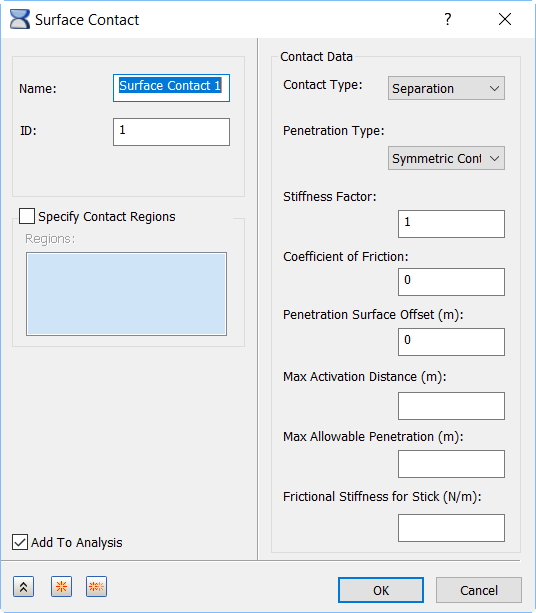
Task: Click the Max Allowable Penetration field
Action: point(451,464)
